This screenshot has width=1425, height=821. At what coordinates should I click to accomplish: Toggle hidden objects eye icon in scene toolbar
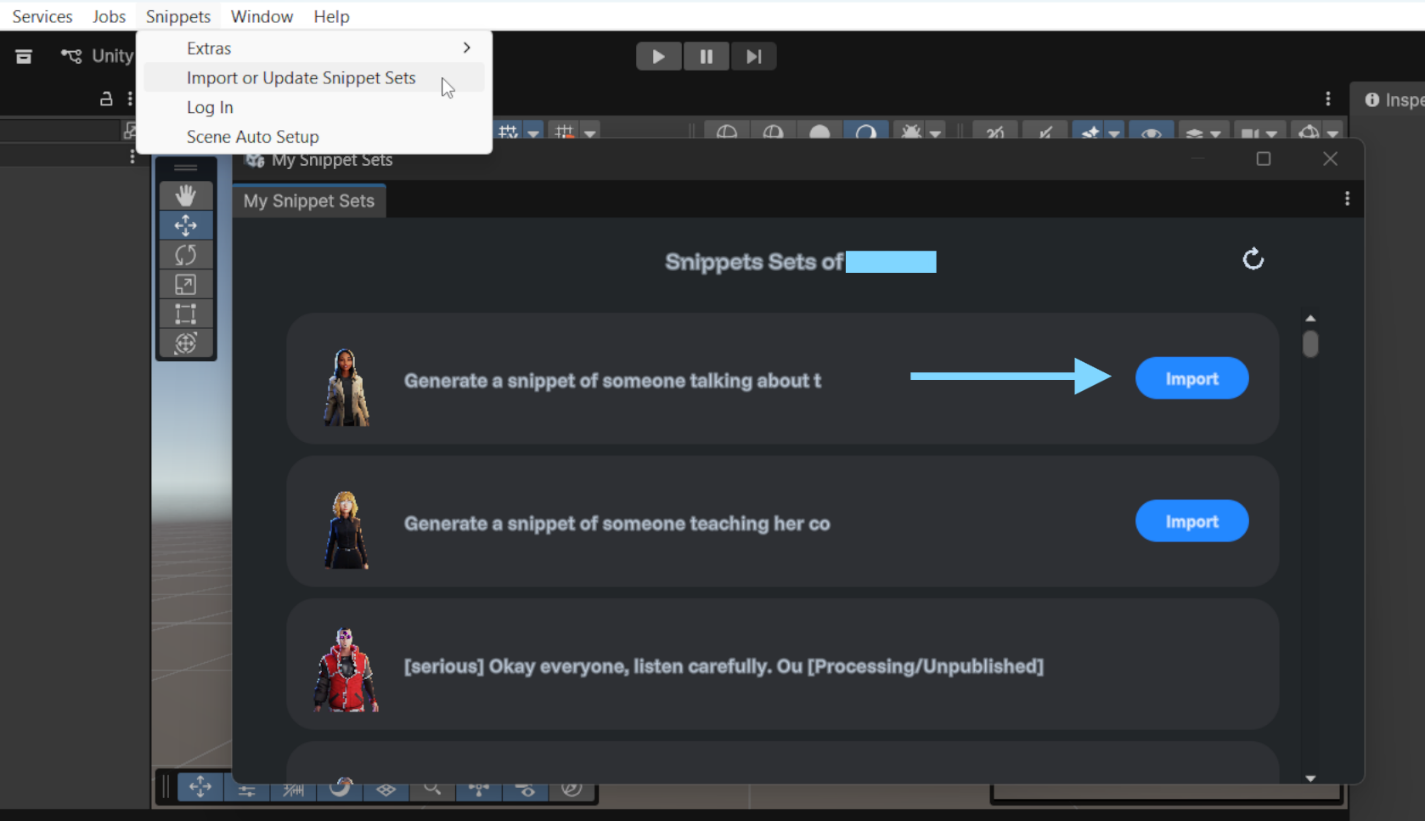pos(1151,132)
